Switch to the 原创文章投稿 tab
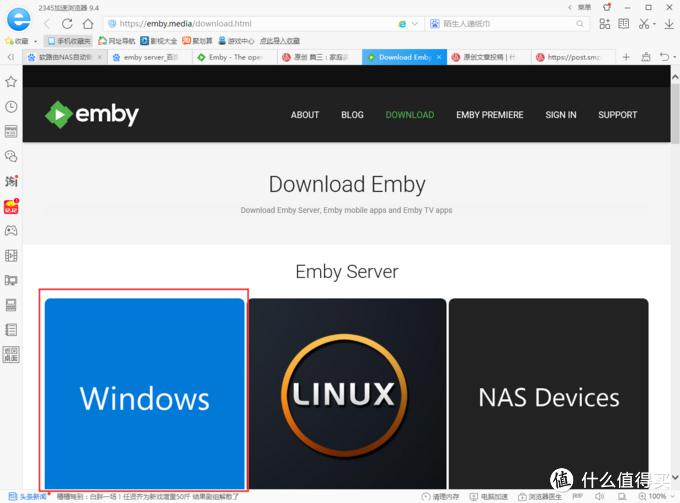The image size is (680, 503). pos(489,57)
